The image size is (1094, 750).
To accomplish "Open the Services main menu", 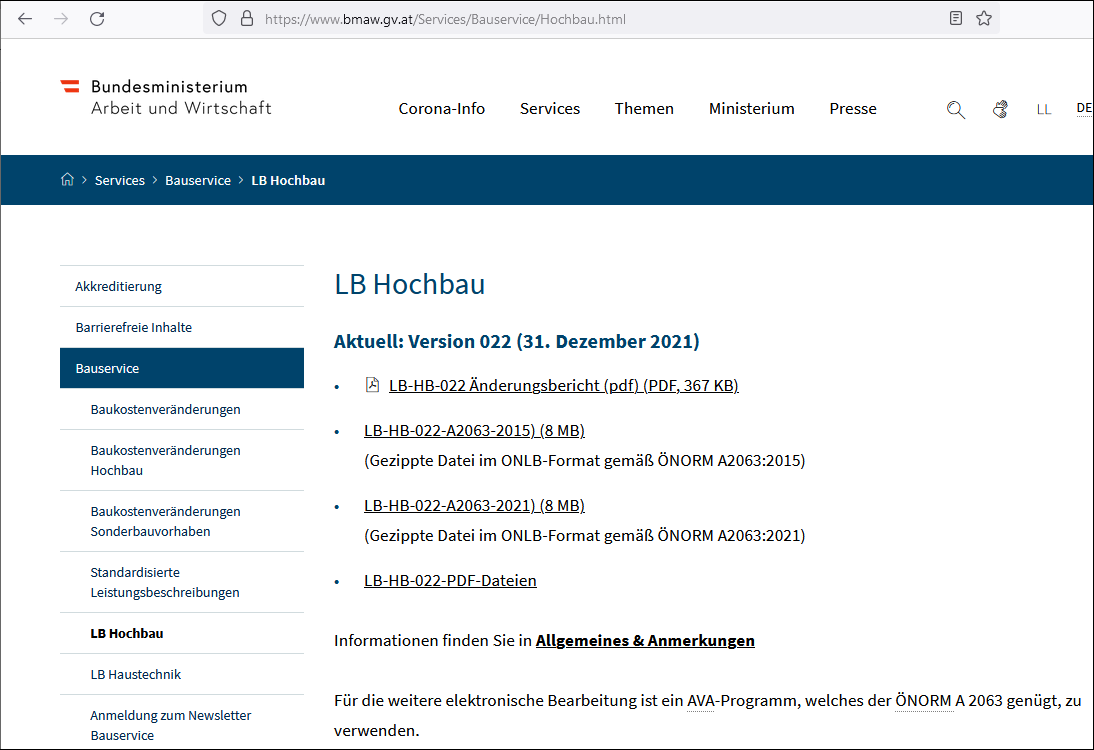I will pos(549,108).
